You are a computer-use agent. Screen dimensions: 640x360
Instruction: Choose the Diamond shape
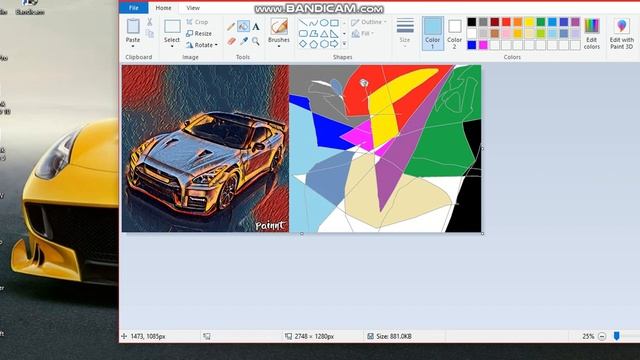point(302,44)
